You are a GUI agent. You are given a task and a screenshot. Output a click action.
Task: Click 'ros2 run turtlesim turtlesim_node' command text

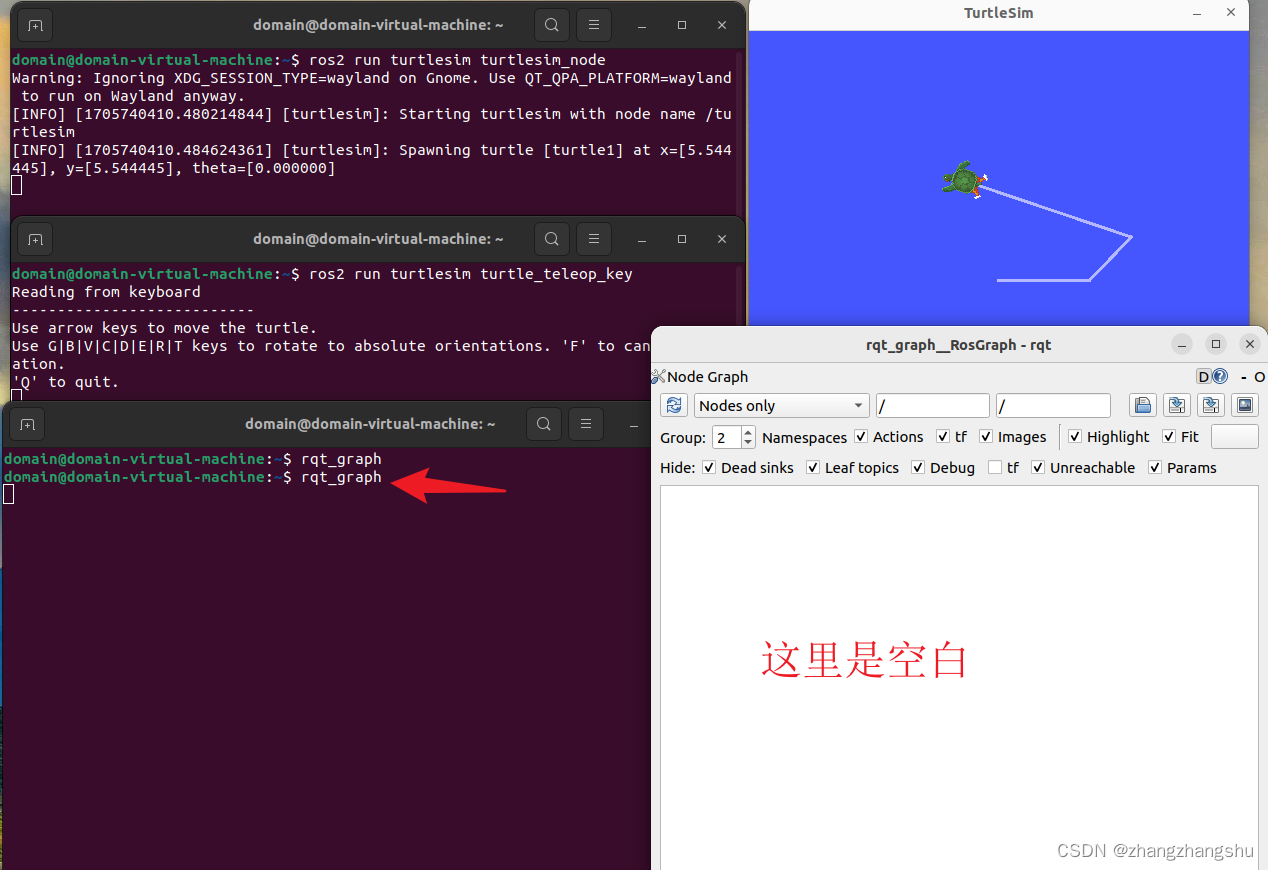point(457,60)
